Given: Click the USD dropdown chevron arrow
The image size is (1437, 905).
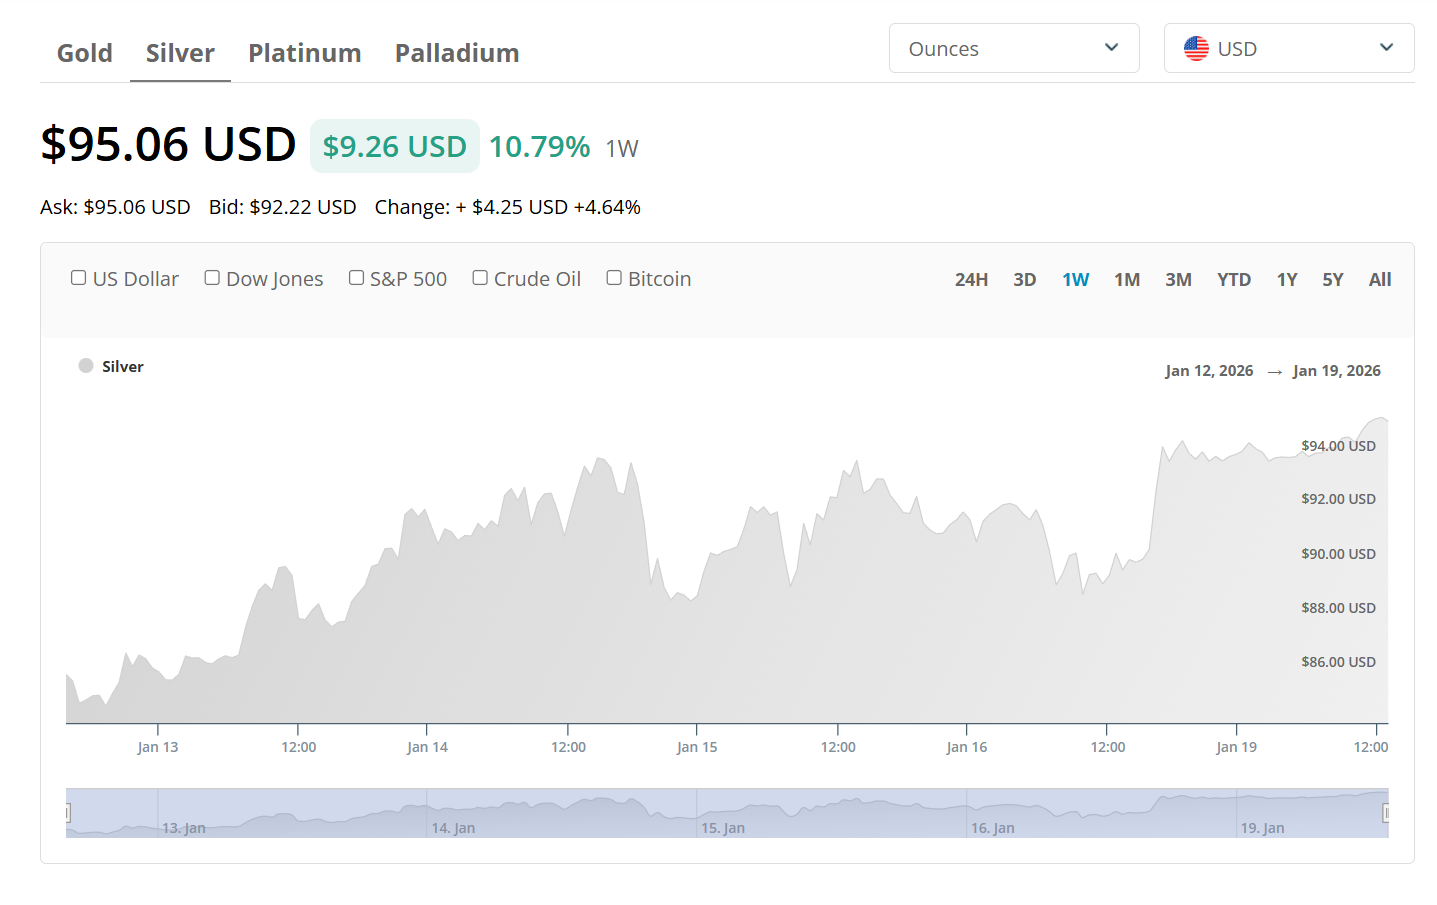Looking at the screenshot, I should point(1386,48).
